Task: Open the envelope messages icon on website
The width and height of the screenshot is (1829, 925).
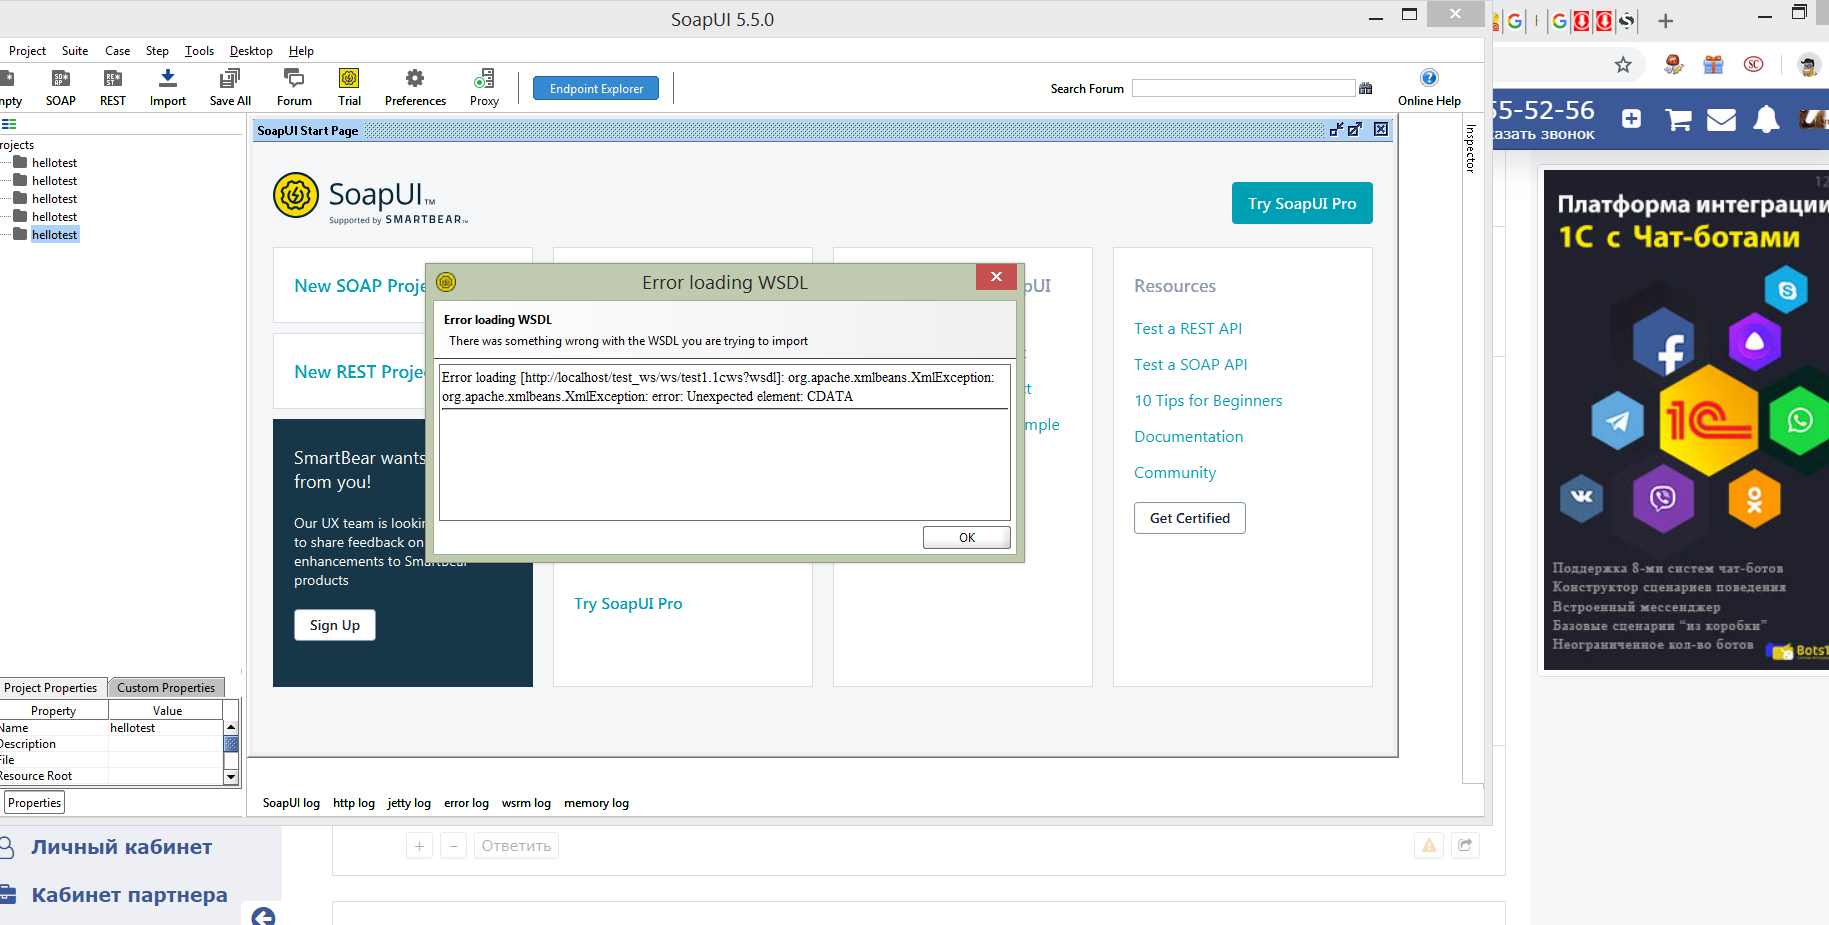Action: [1721, 120]
